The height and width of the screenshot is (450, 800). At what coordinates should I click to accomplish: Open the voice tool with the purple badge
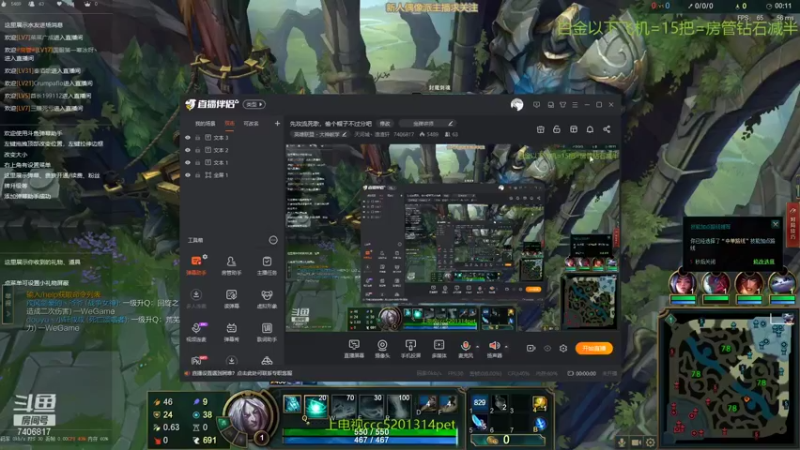(x=196, y=332)
